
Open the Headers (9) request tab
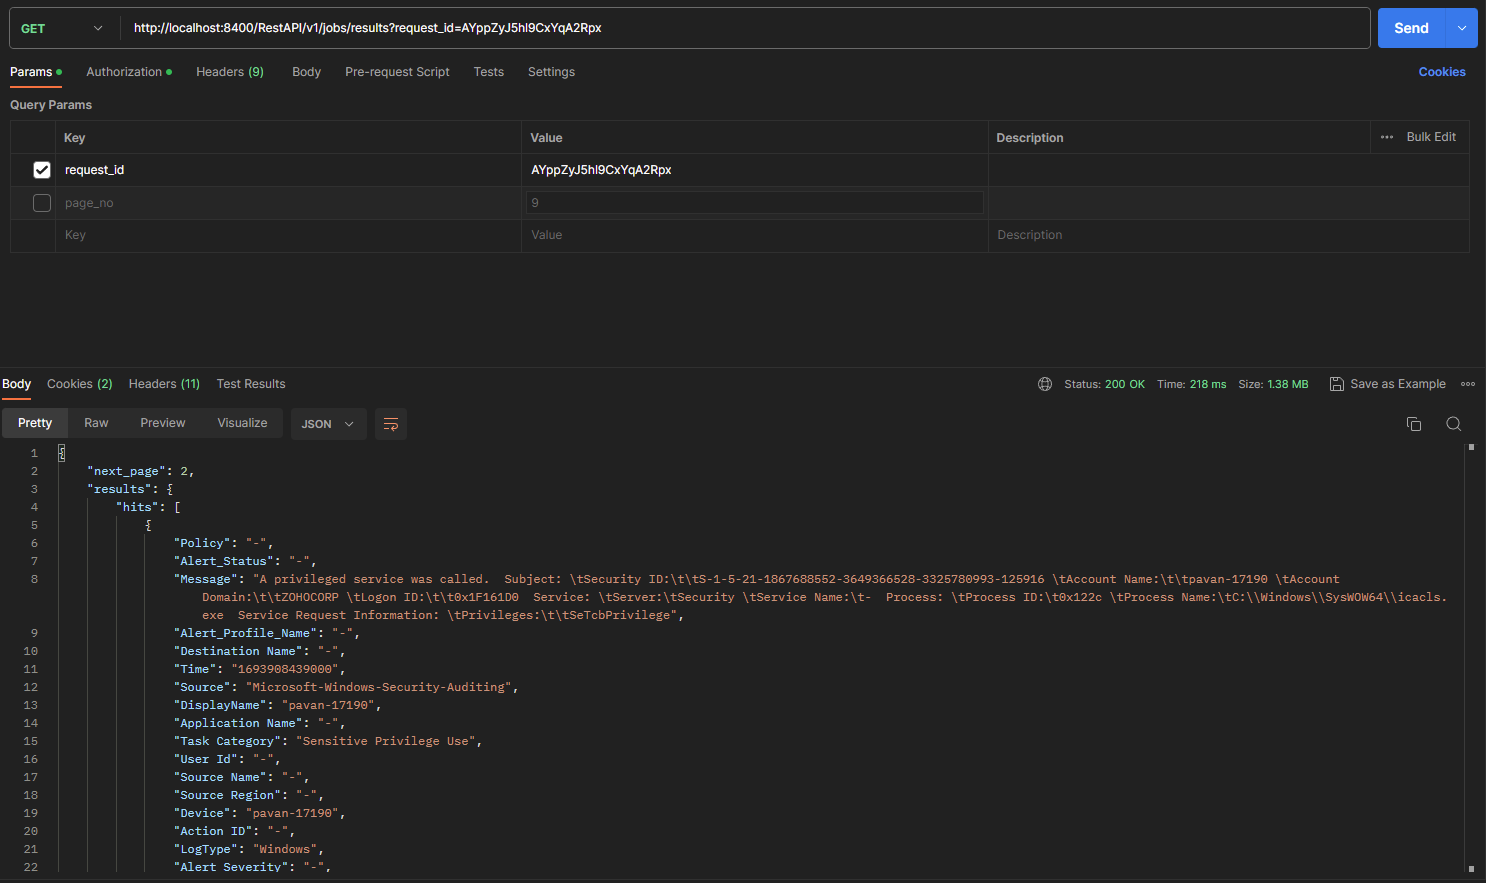229,71
